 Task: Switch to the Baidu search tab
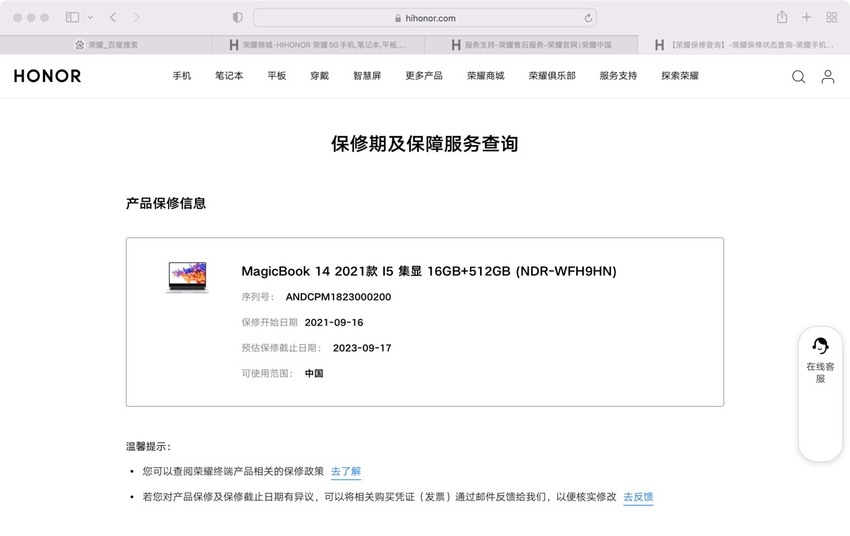pyautogui.click(x=106, y=45)
